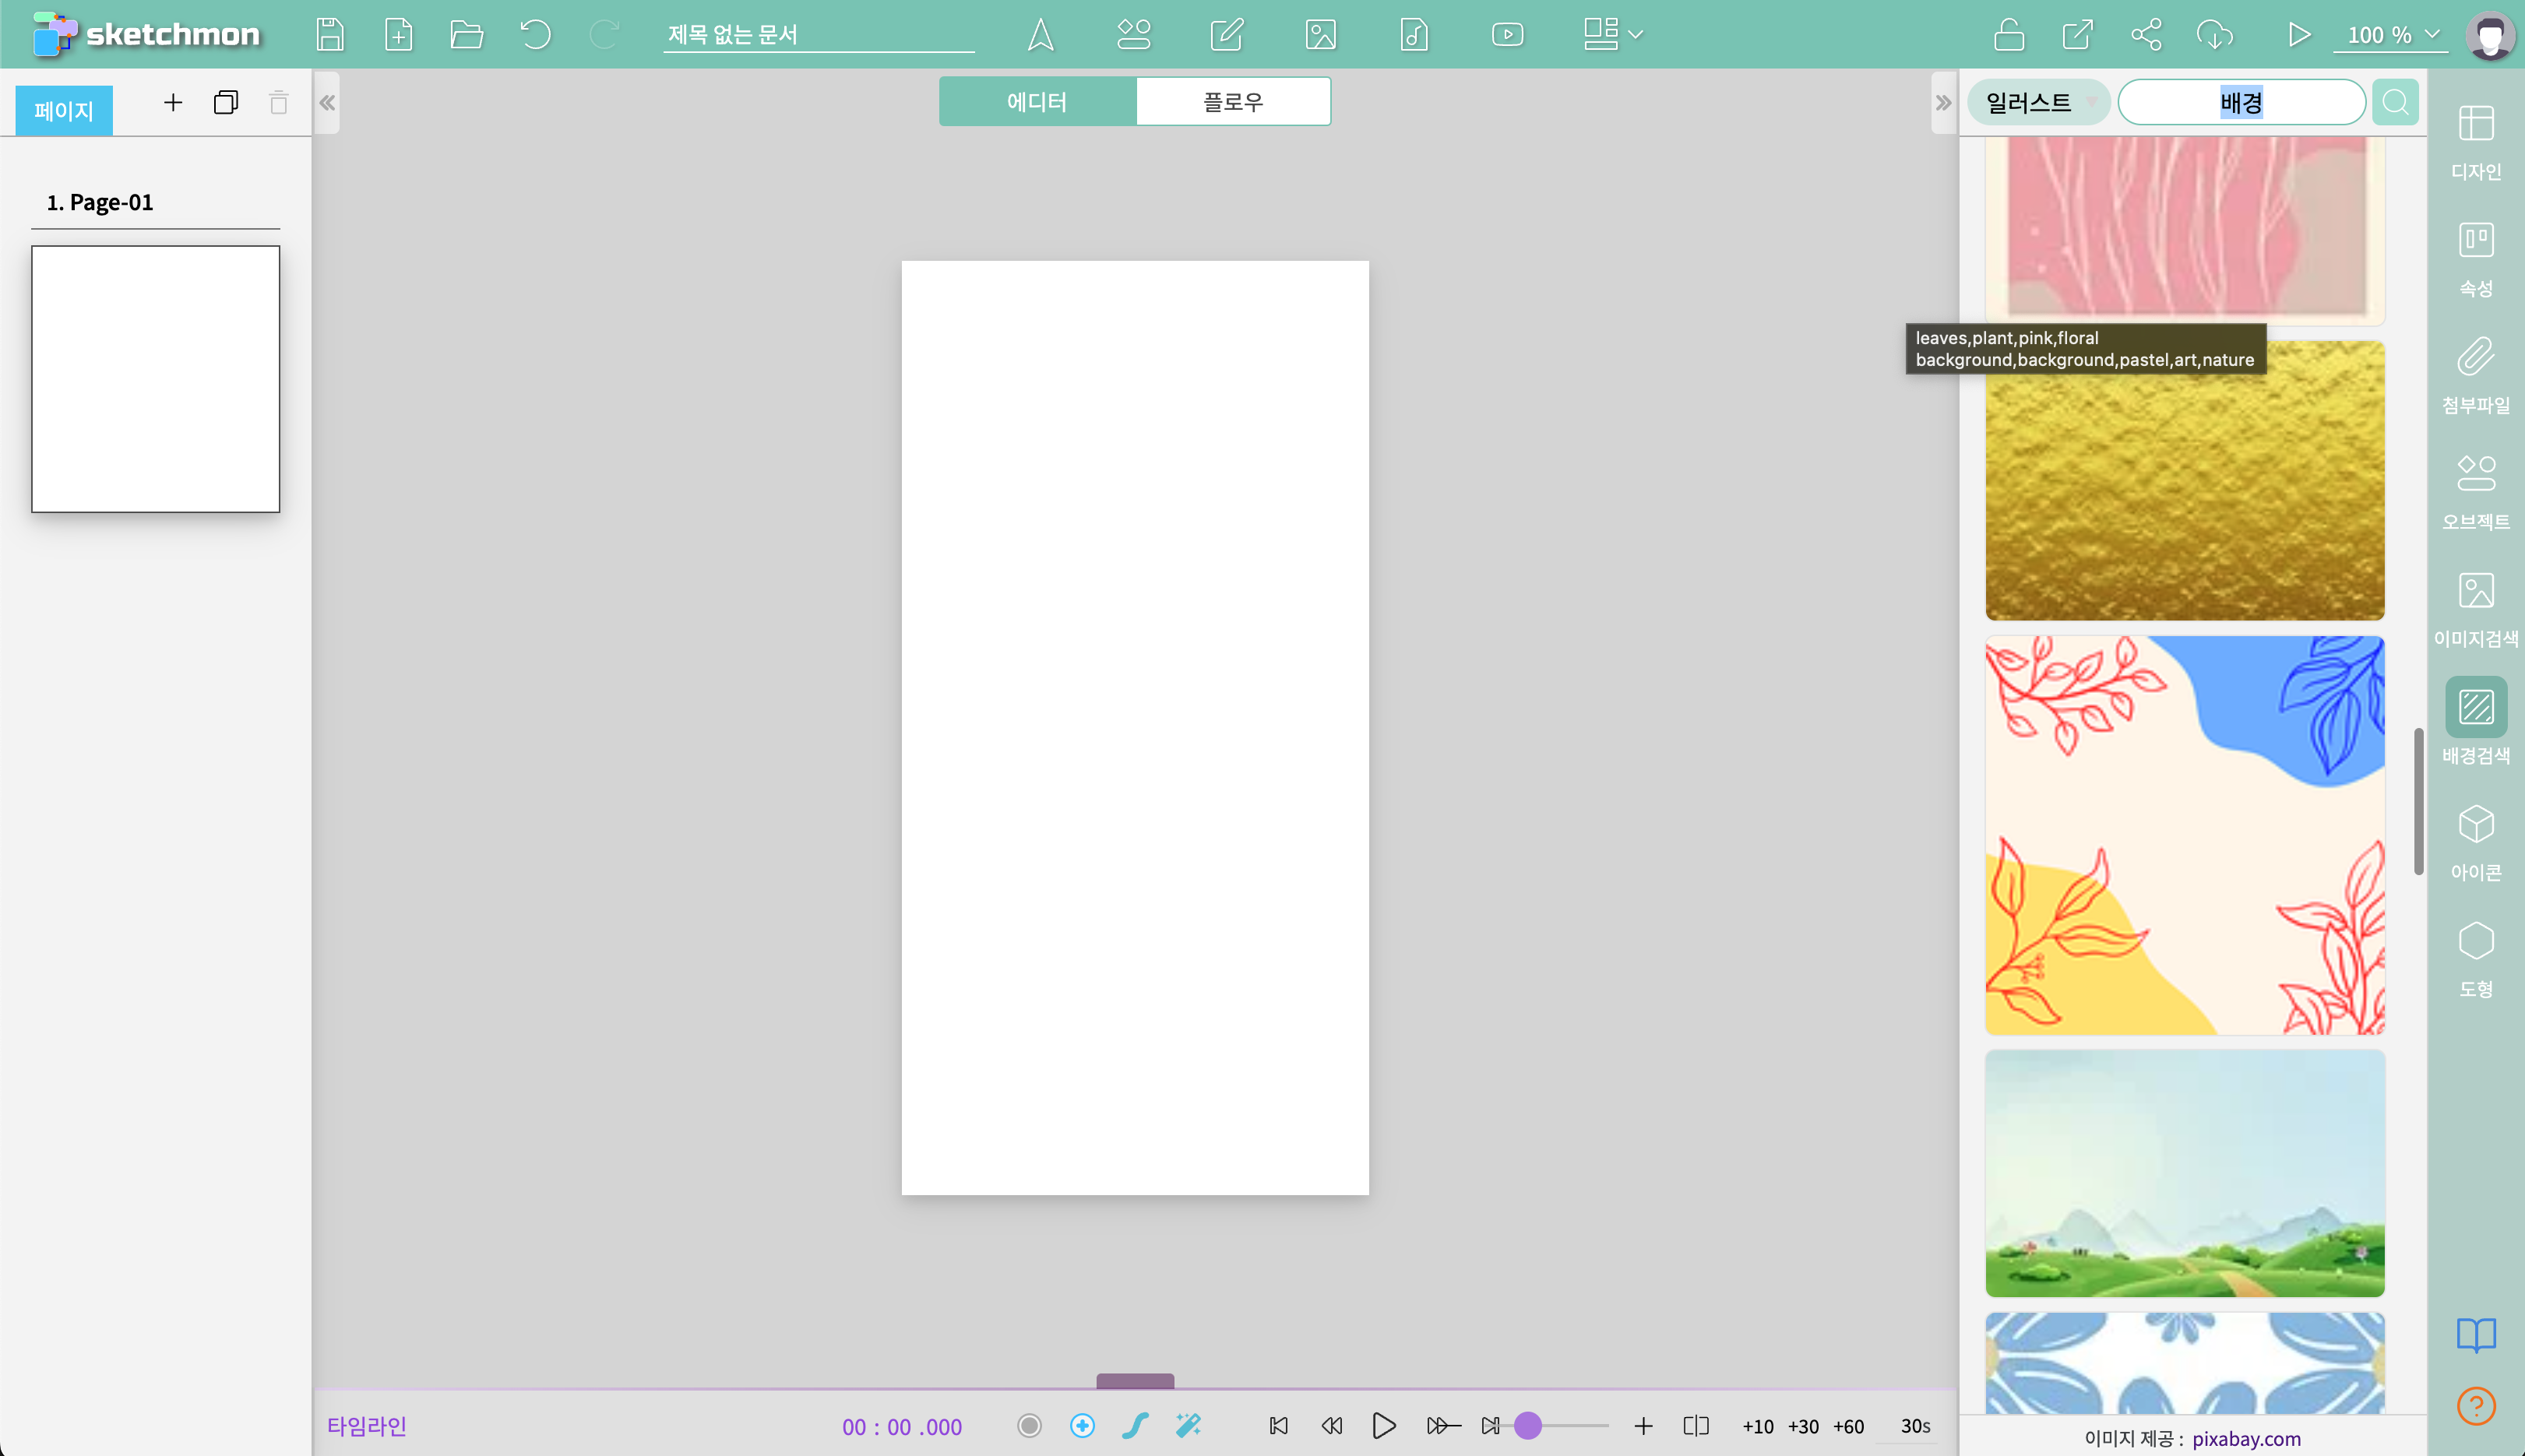Screen dimensions: 2525x1456
Task: Open the 오브젝트 side panel
Action: (x=2476, y=492)
